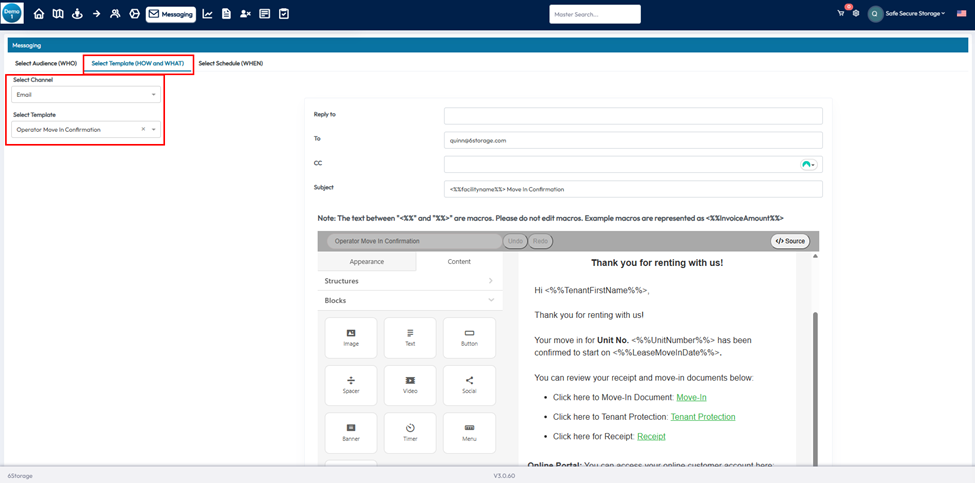Open Safe Secure Storage account menu
This screenshot has height=483, width=975.
click(x=912, y=14)
